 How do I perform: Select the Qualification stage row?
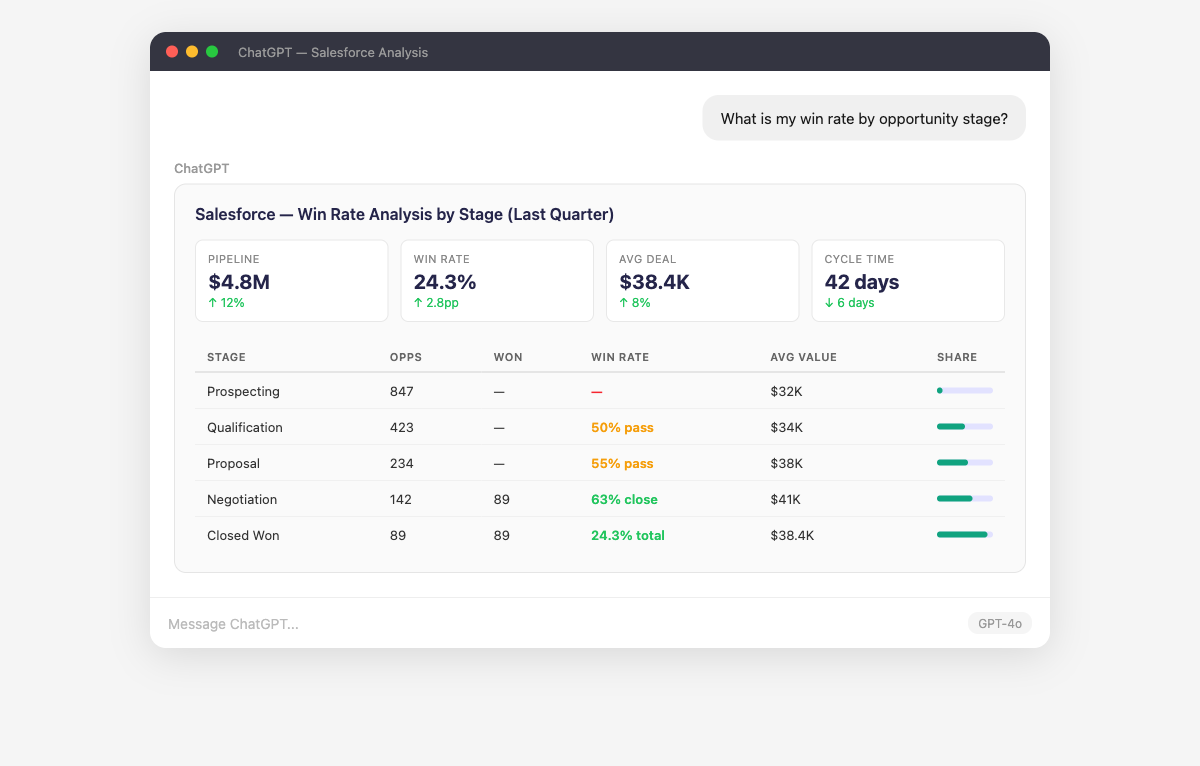click(x=600, y=427)
